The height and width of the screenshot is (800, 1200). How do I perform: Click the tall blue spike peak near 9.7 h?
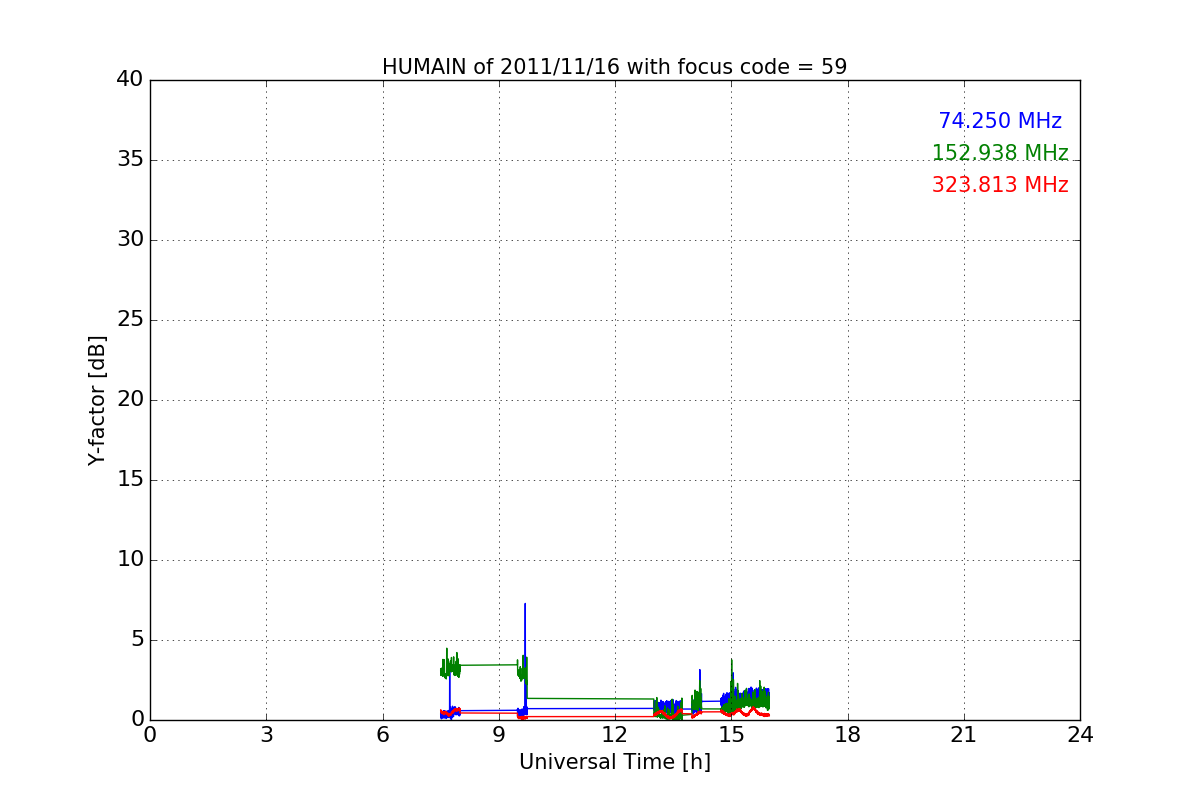(525, 604)
